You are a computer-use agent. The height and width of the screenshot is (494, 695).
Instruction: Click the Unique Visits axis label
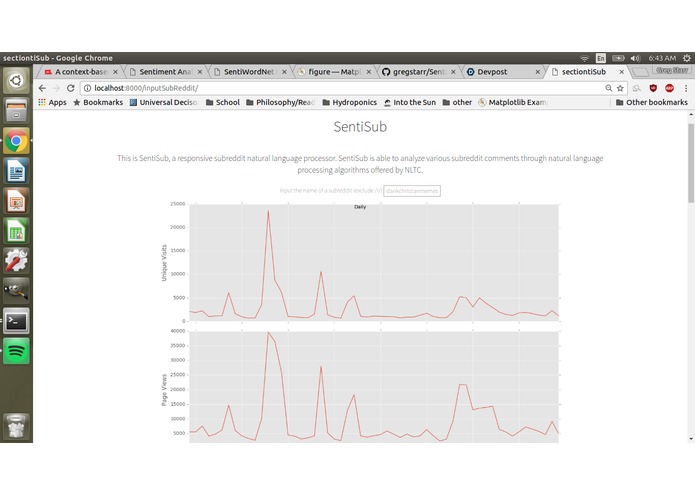tap(164, 263)
